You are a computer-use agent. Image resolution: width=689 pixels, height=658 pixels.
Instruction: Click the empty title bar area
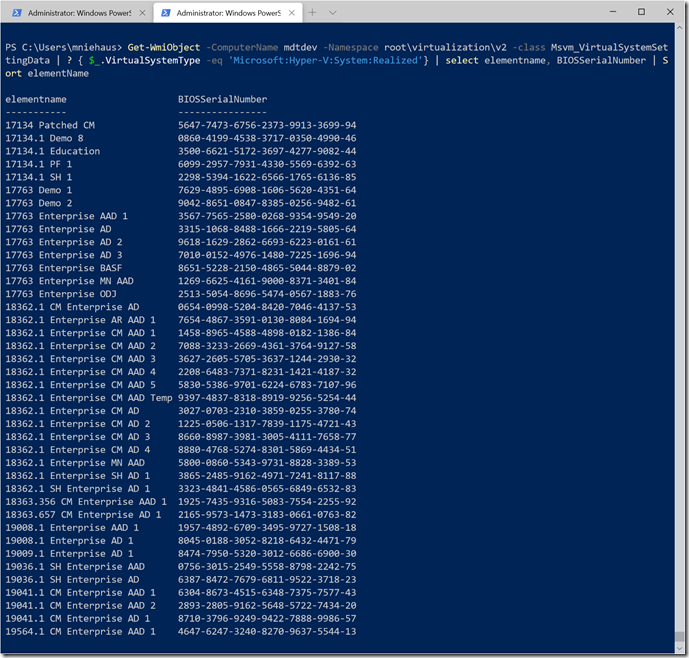[460, 12]
